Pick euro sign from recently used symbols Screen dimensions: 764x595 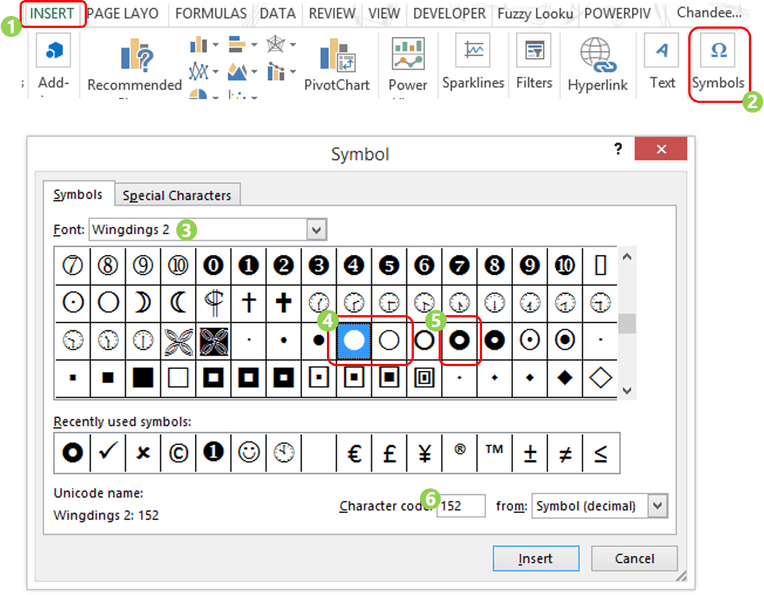click(x=354, y=453)
